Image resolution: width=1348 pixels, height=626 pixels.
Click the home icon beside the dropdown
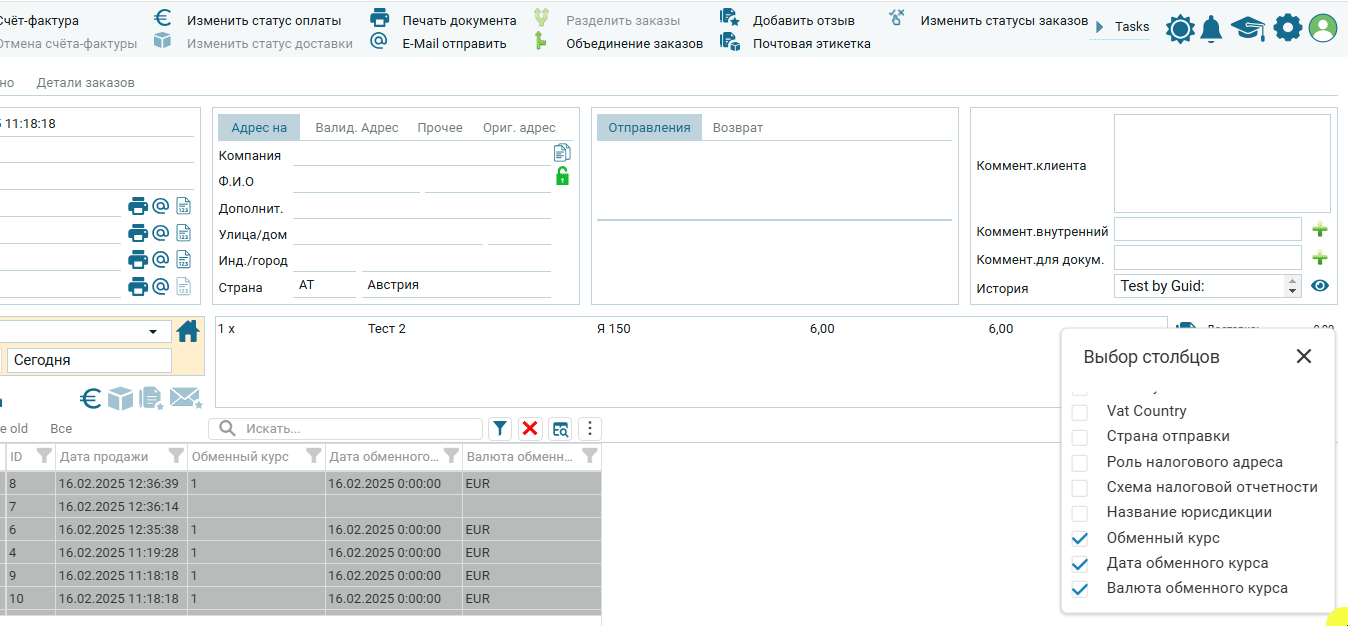click(188, 331)
